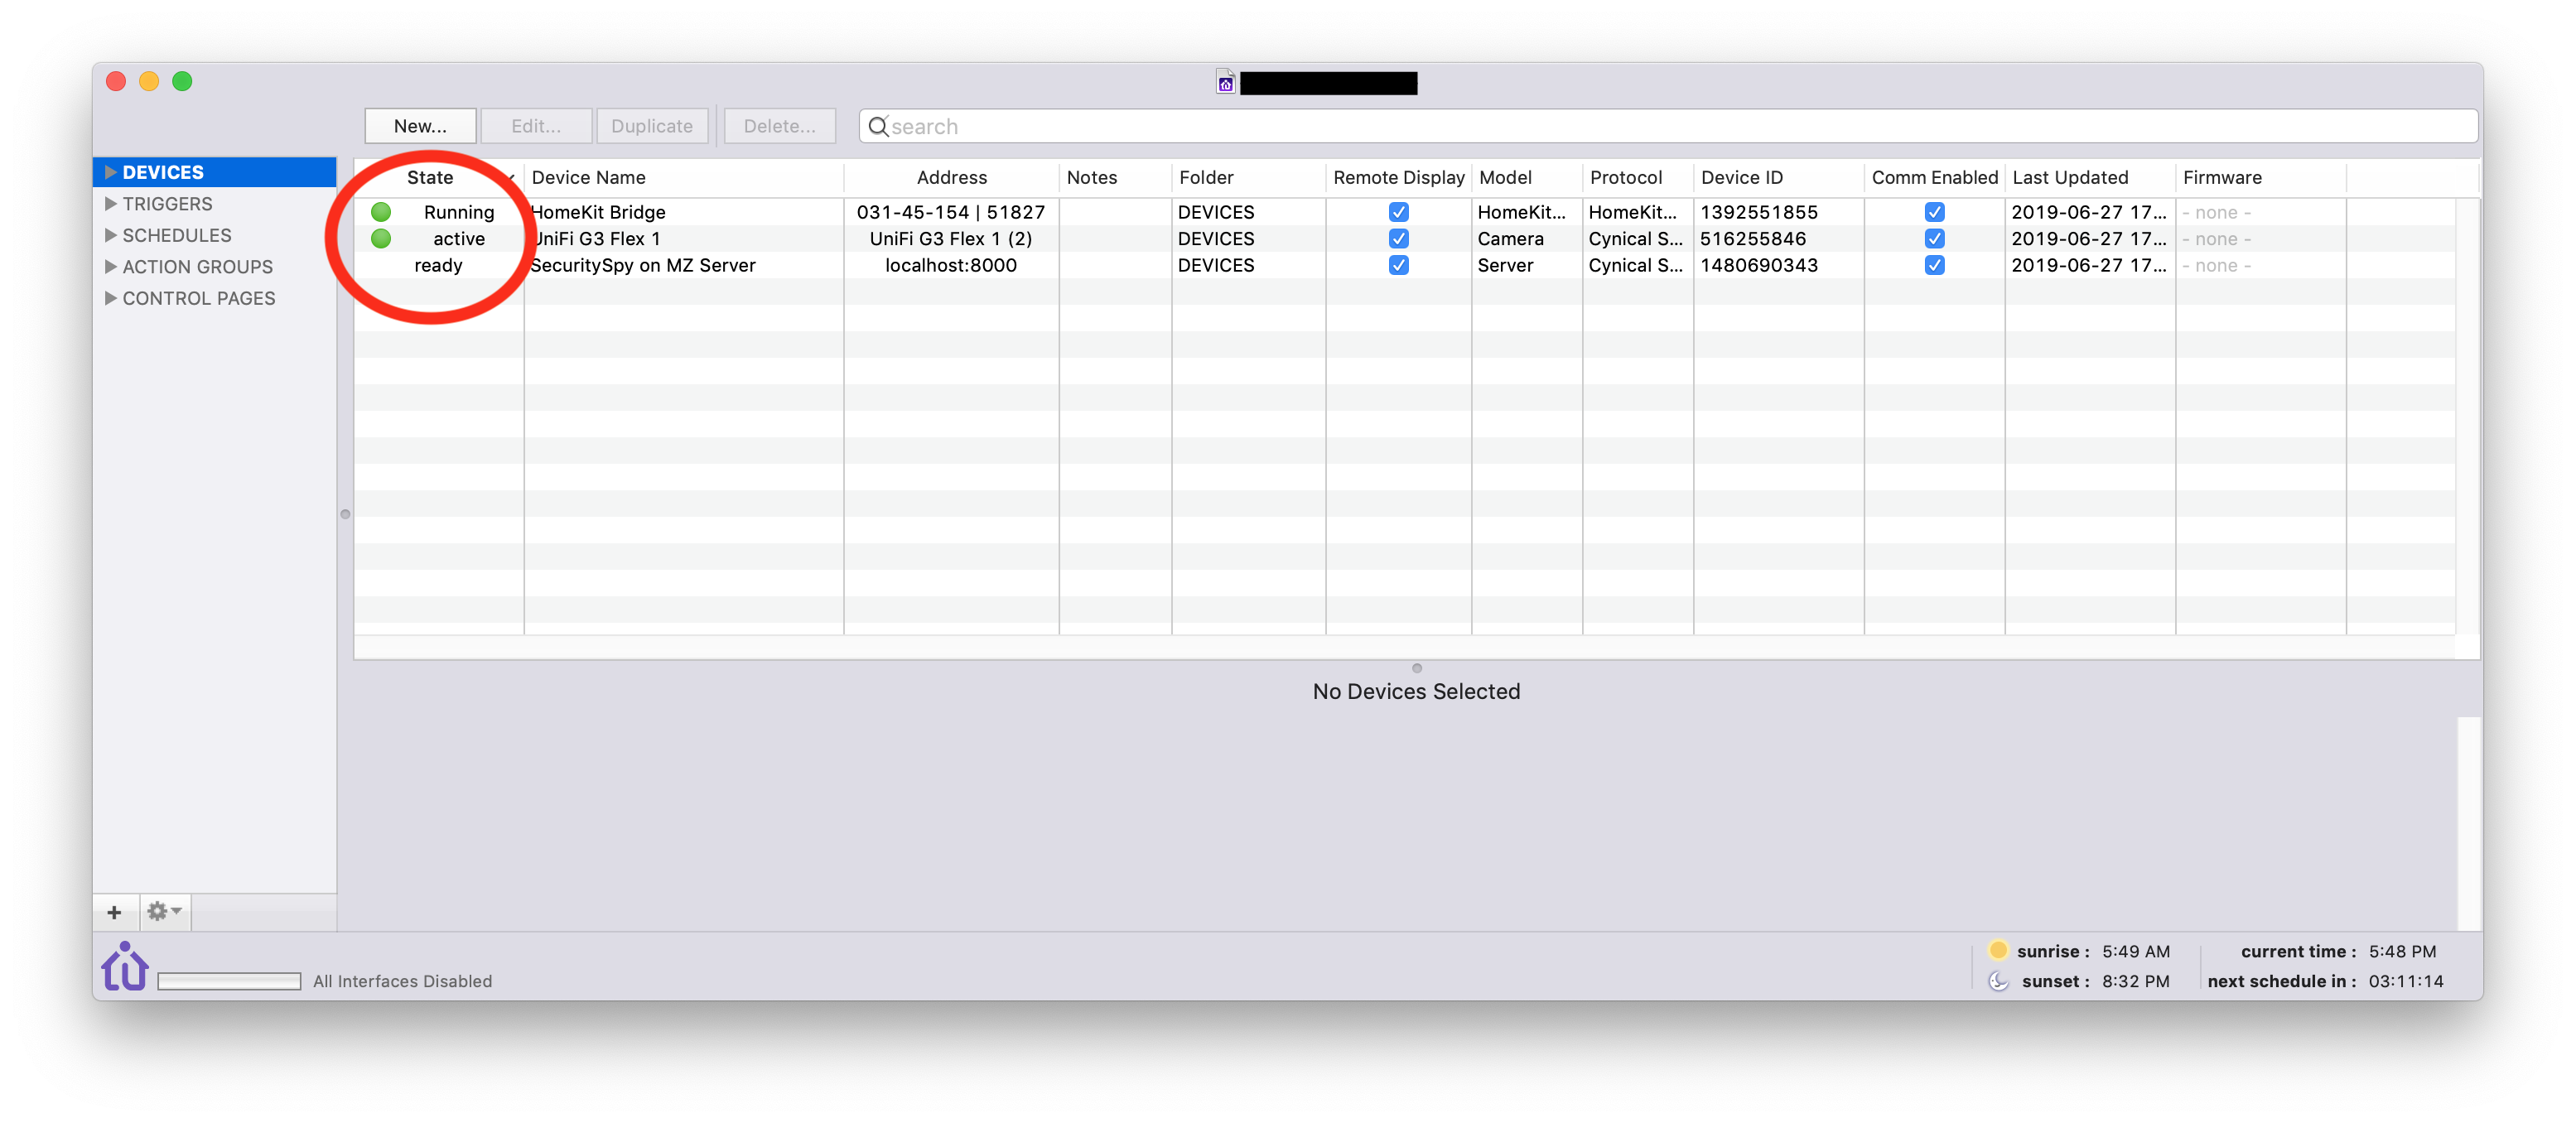The width and height of the screenshot is (2576, 1123).
Task: Expand the ACTION GROUPS disclosure triangle
Action: [110, 266]
